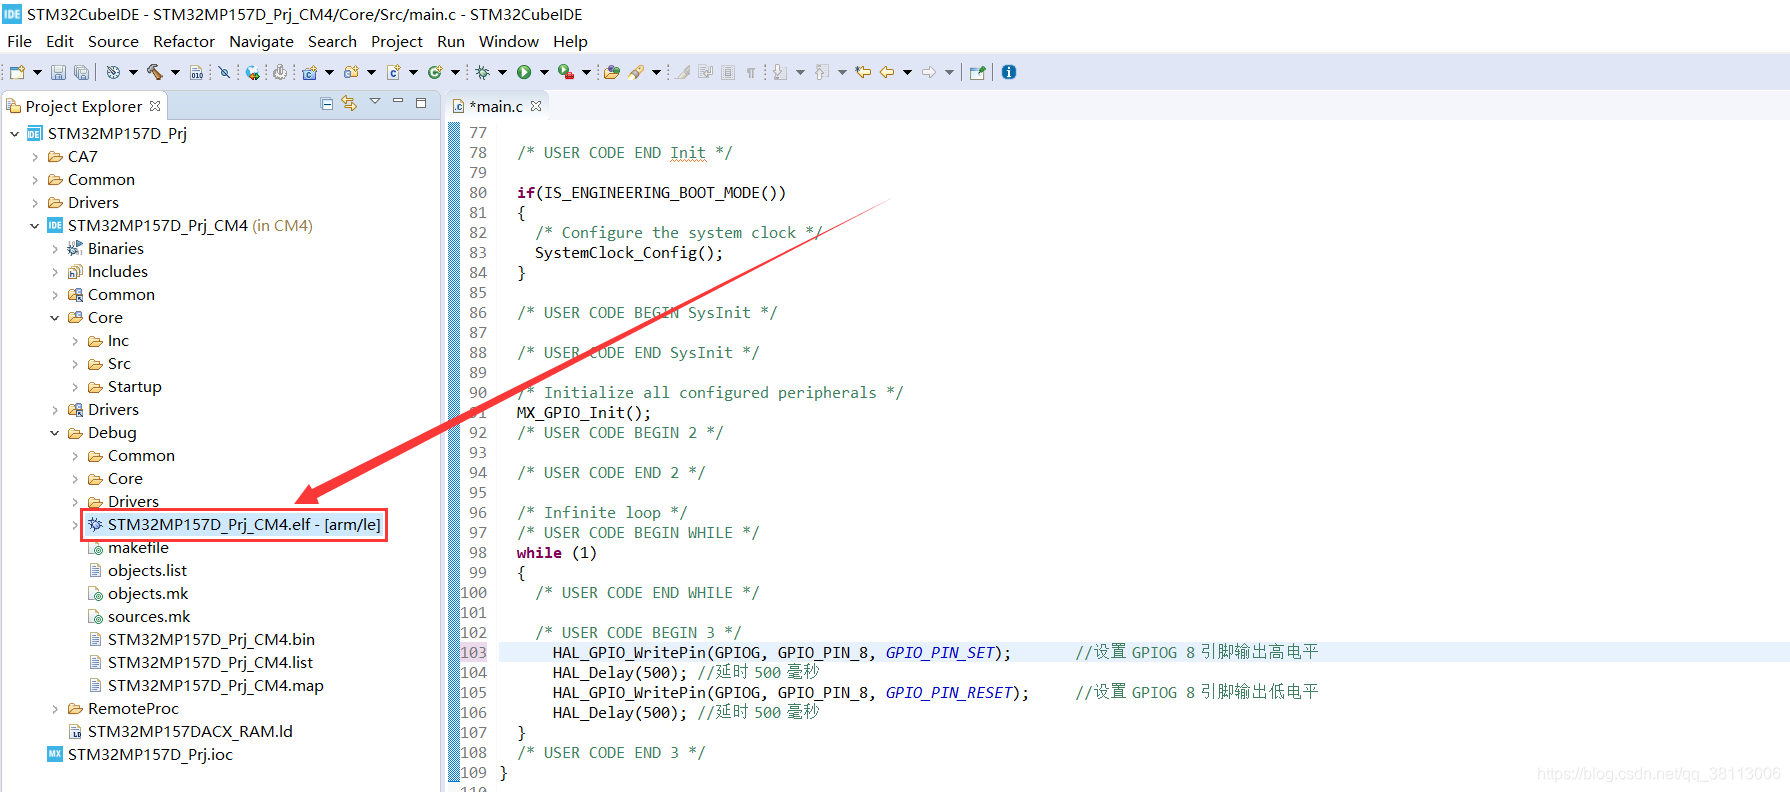The width and height of the screenshot is (1790, 792).
Task: Open dropdown next to Debug bug icon
Action: click(x=502, y=72)
